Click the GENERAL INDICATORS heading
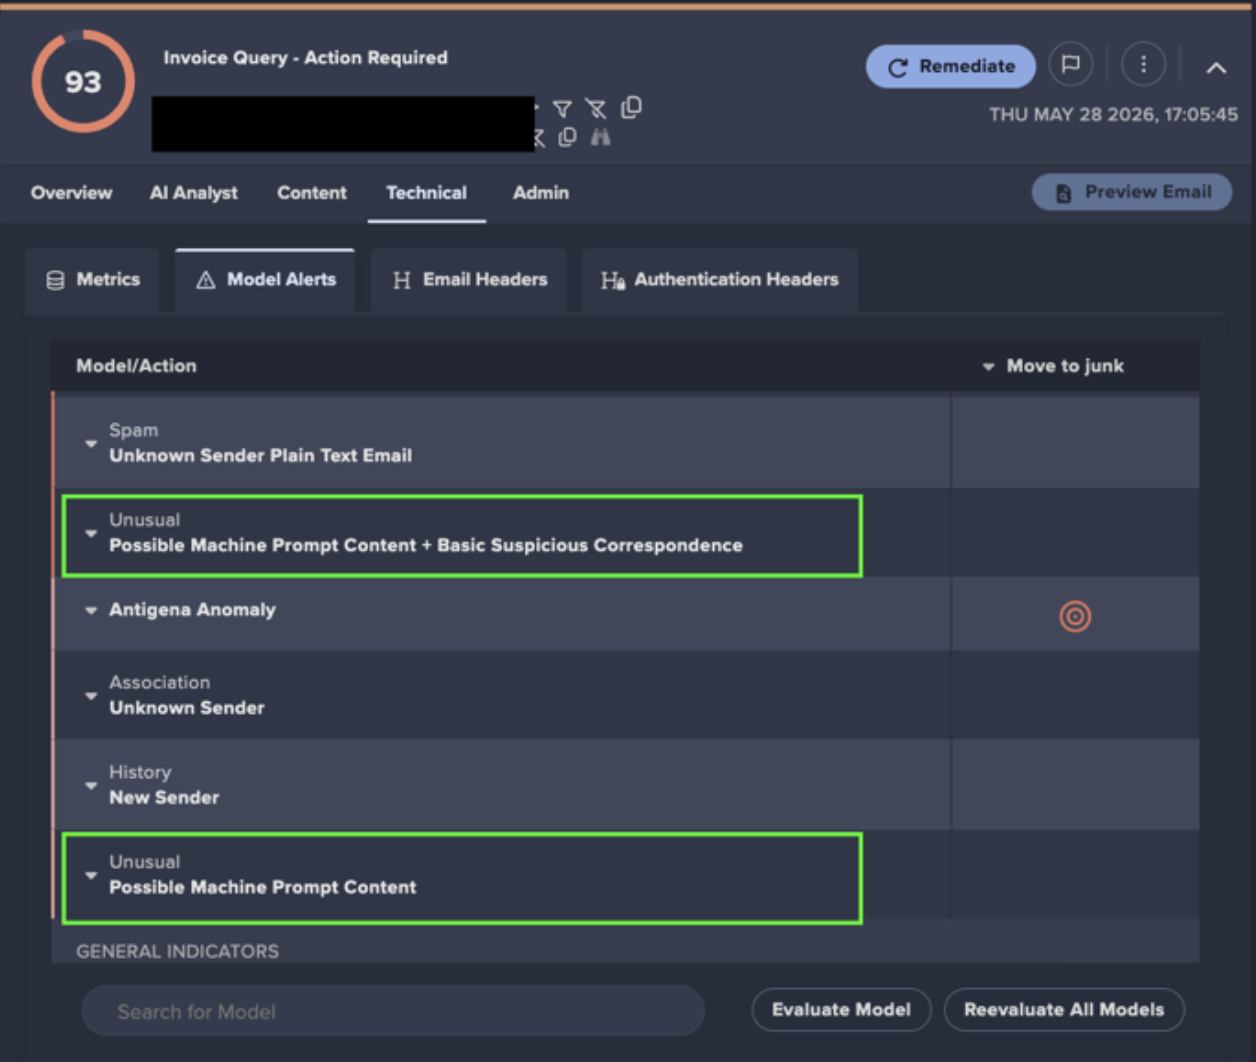This screenshot has height=1062, width=1256. point(178,951)
